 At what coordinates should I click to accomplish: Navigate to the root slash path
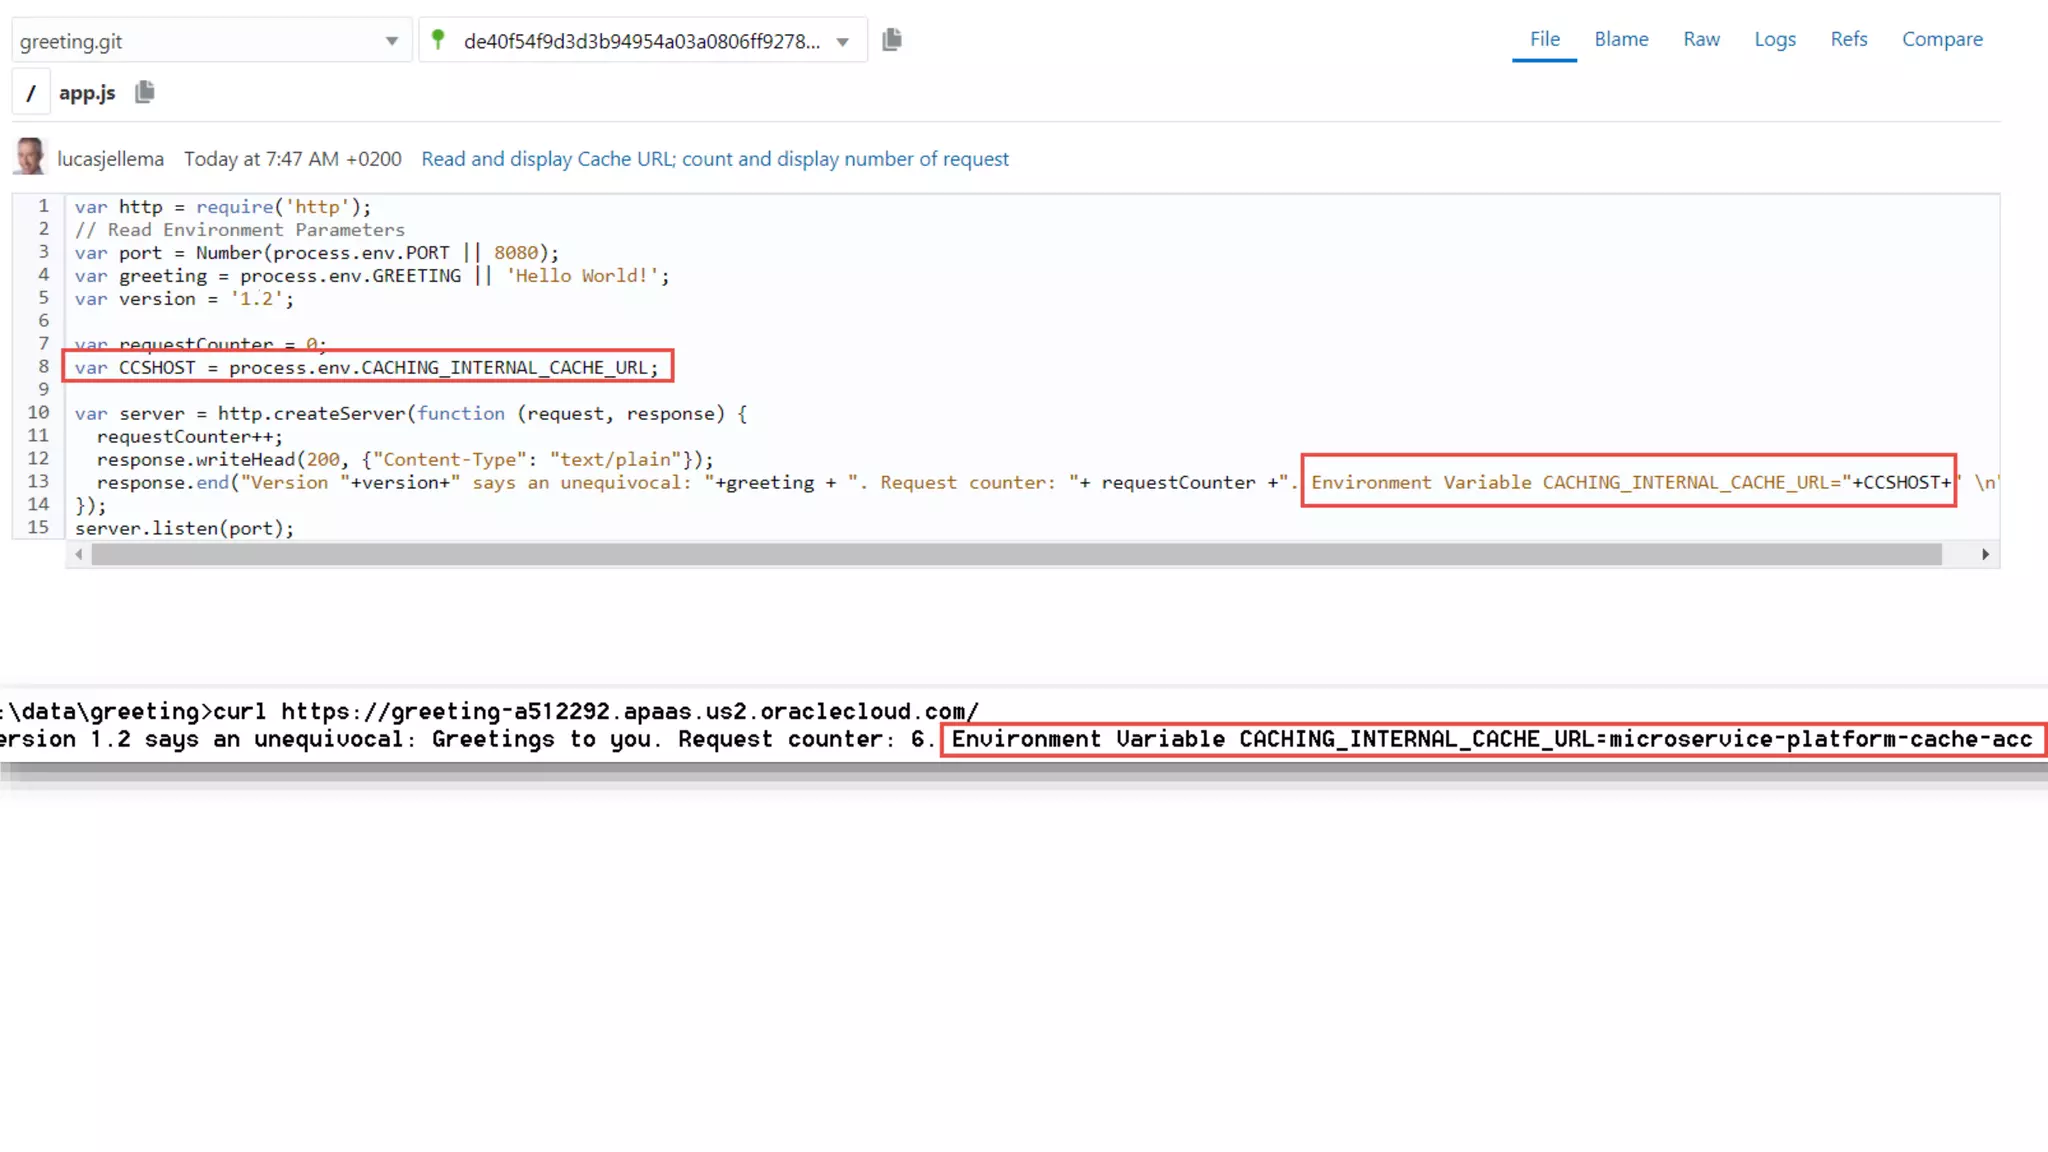tap(31, 93)
